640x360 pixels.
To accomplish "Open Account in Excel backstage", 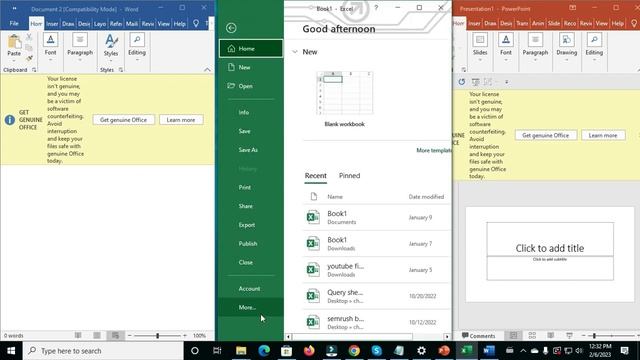I will [251, 289].
